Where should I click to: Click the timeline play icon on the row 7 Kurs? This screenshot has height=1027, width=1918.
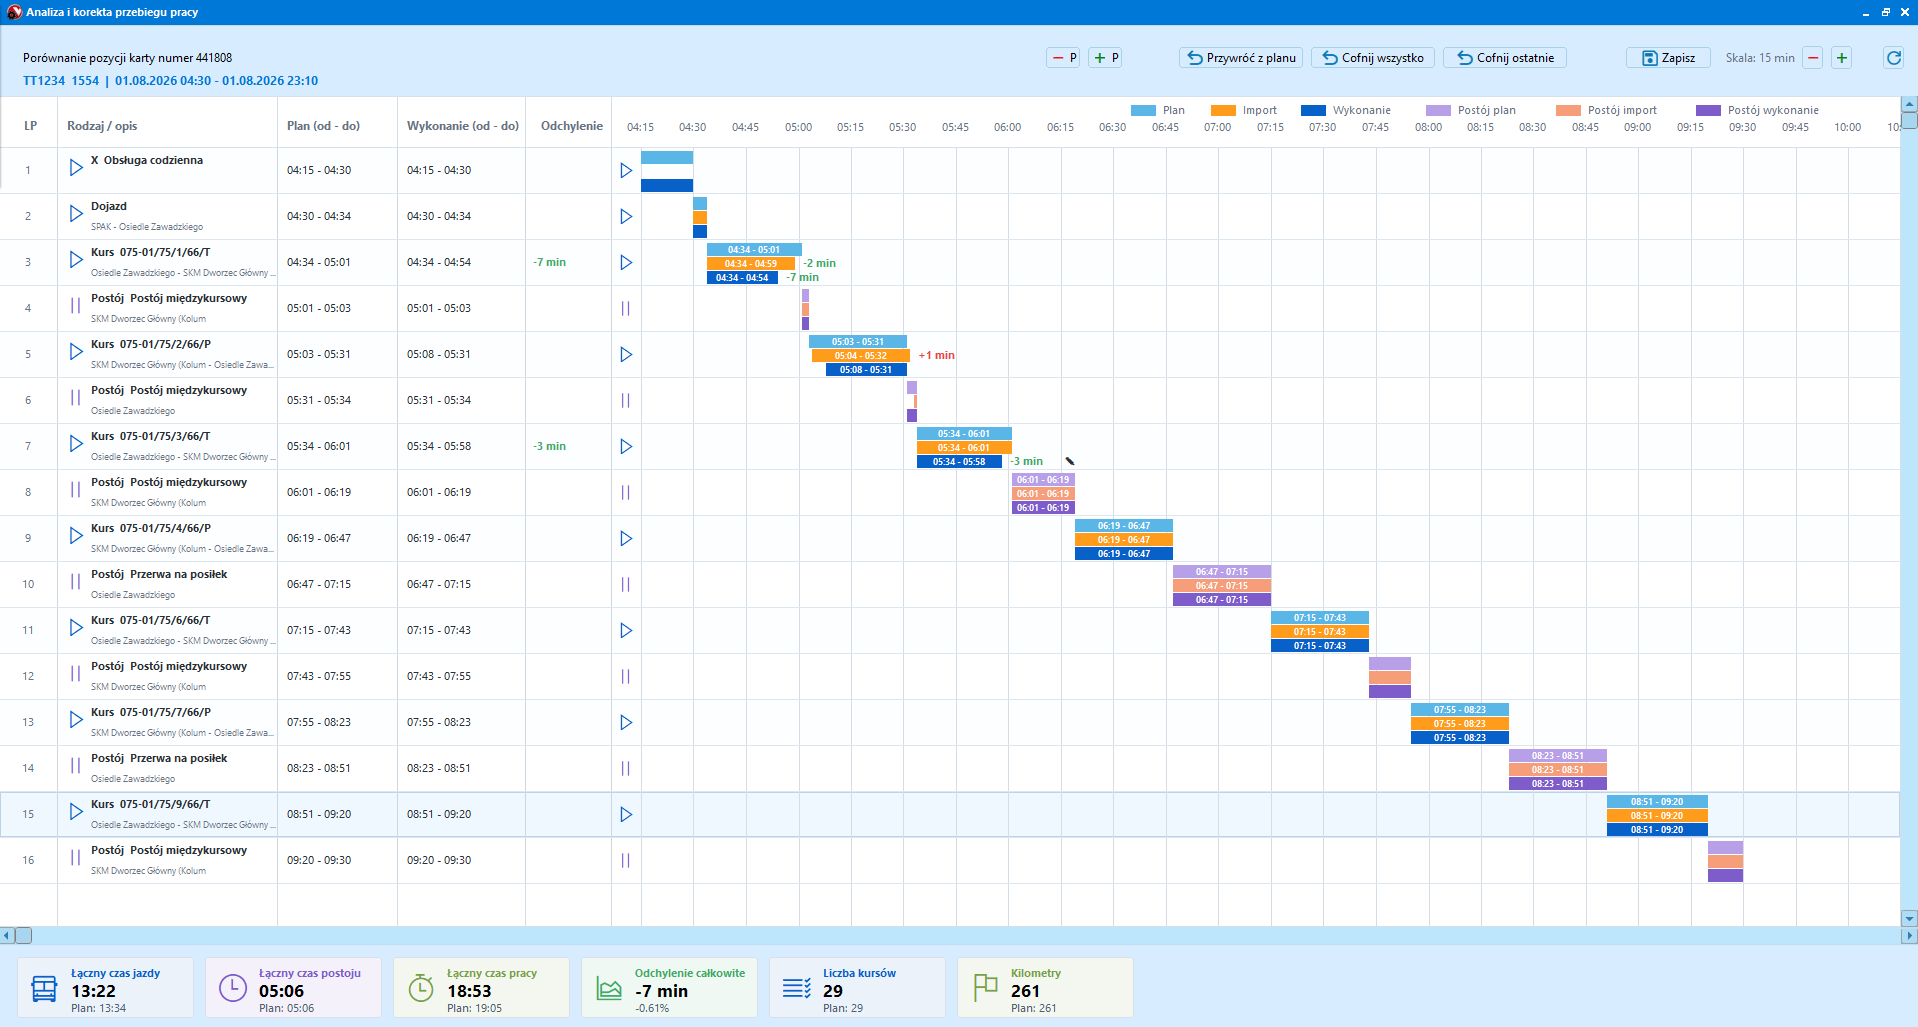point(626,446)
